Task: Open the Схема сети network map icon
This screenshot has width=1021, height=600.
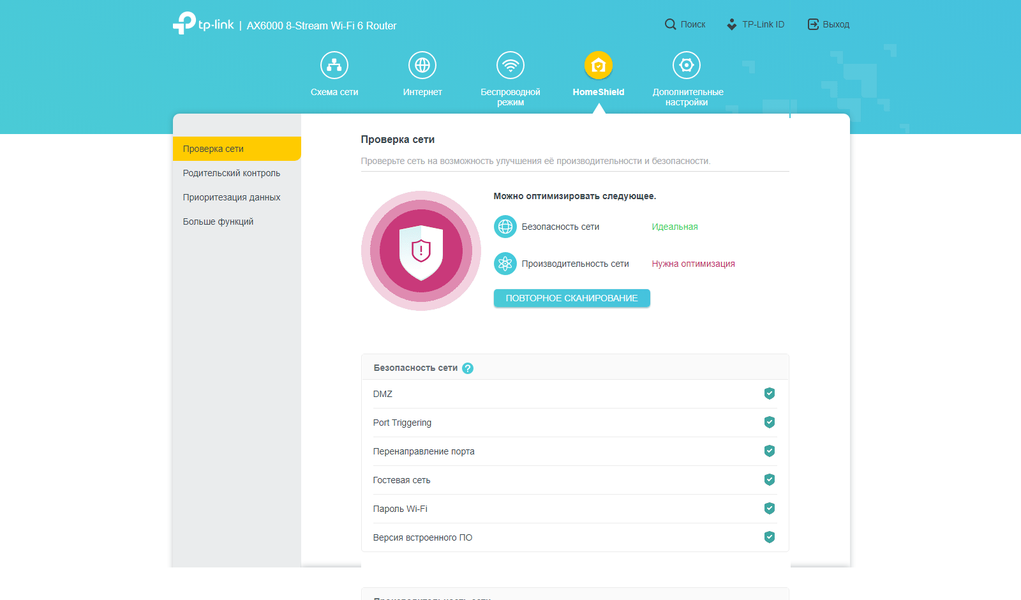Action: click(x=334, y=65)
